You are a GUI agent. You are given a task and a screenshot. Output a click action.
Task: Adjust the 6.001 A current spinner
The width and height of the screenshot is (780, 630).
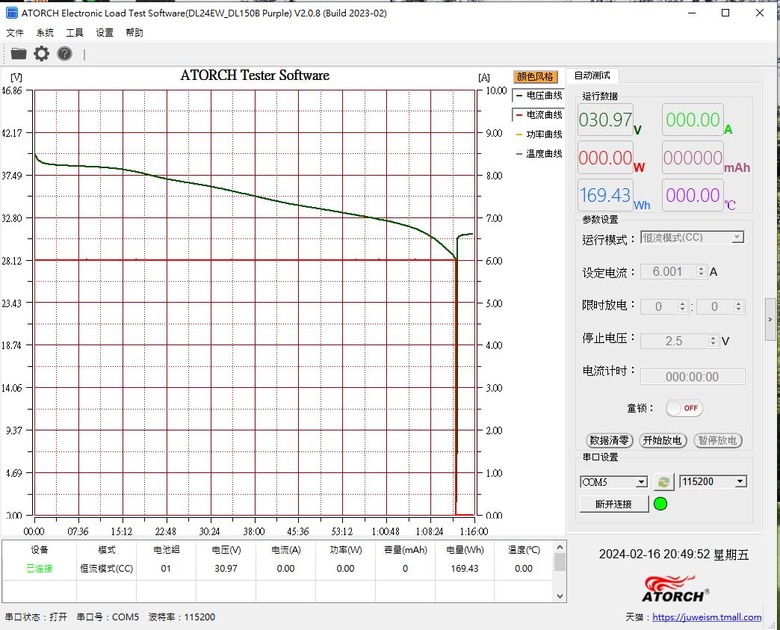[701, 272]
